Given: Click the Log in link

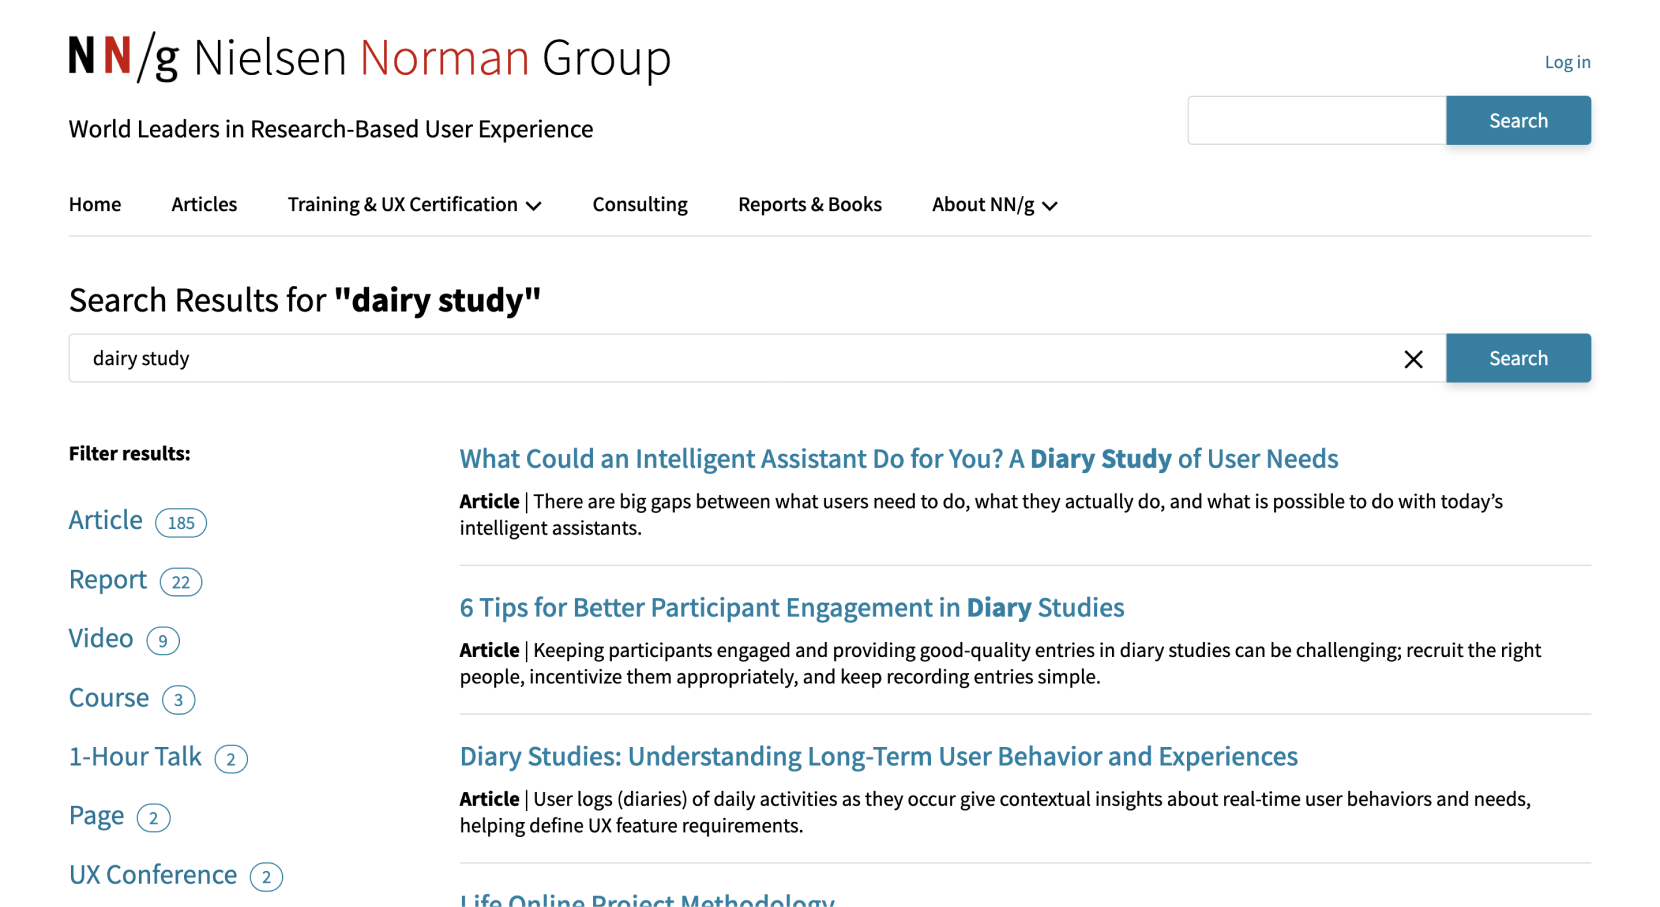Looking at the screenshot, I should coord(1567,61).
